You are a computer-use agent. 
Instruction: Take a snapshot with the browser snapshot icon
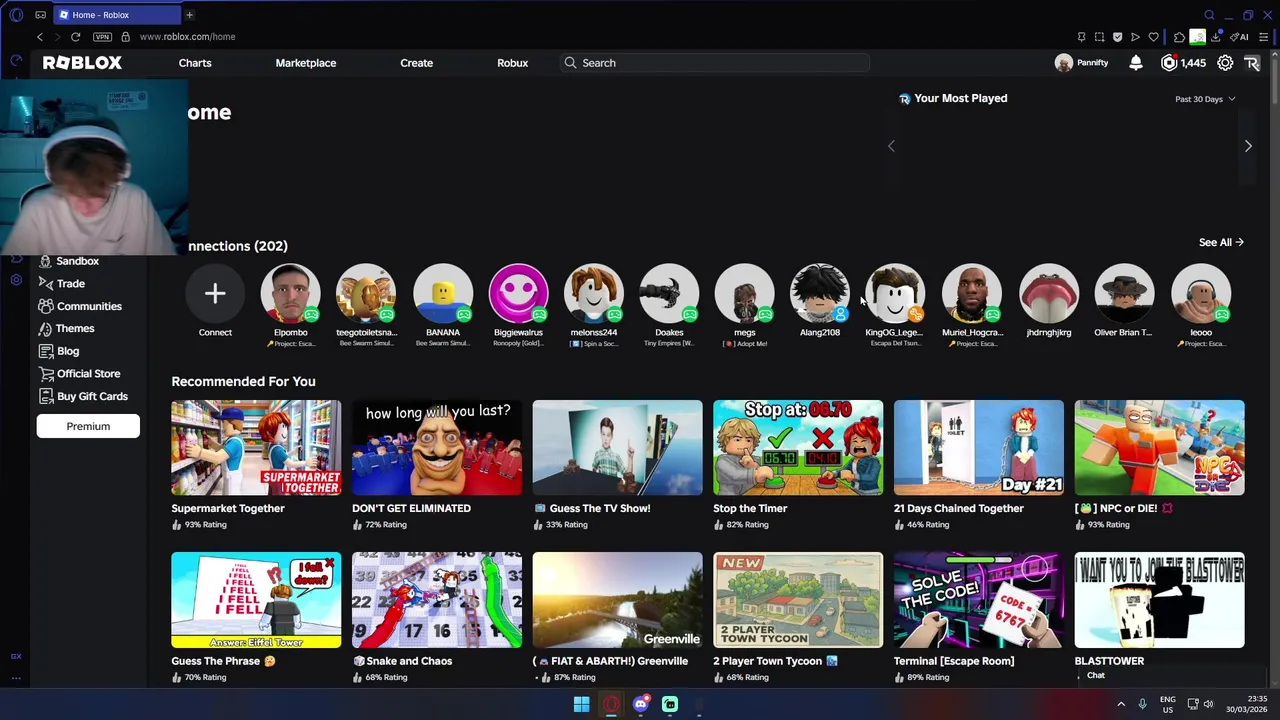(1100, 37)
